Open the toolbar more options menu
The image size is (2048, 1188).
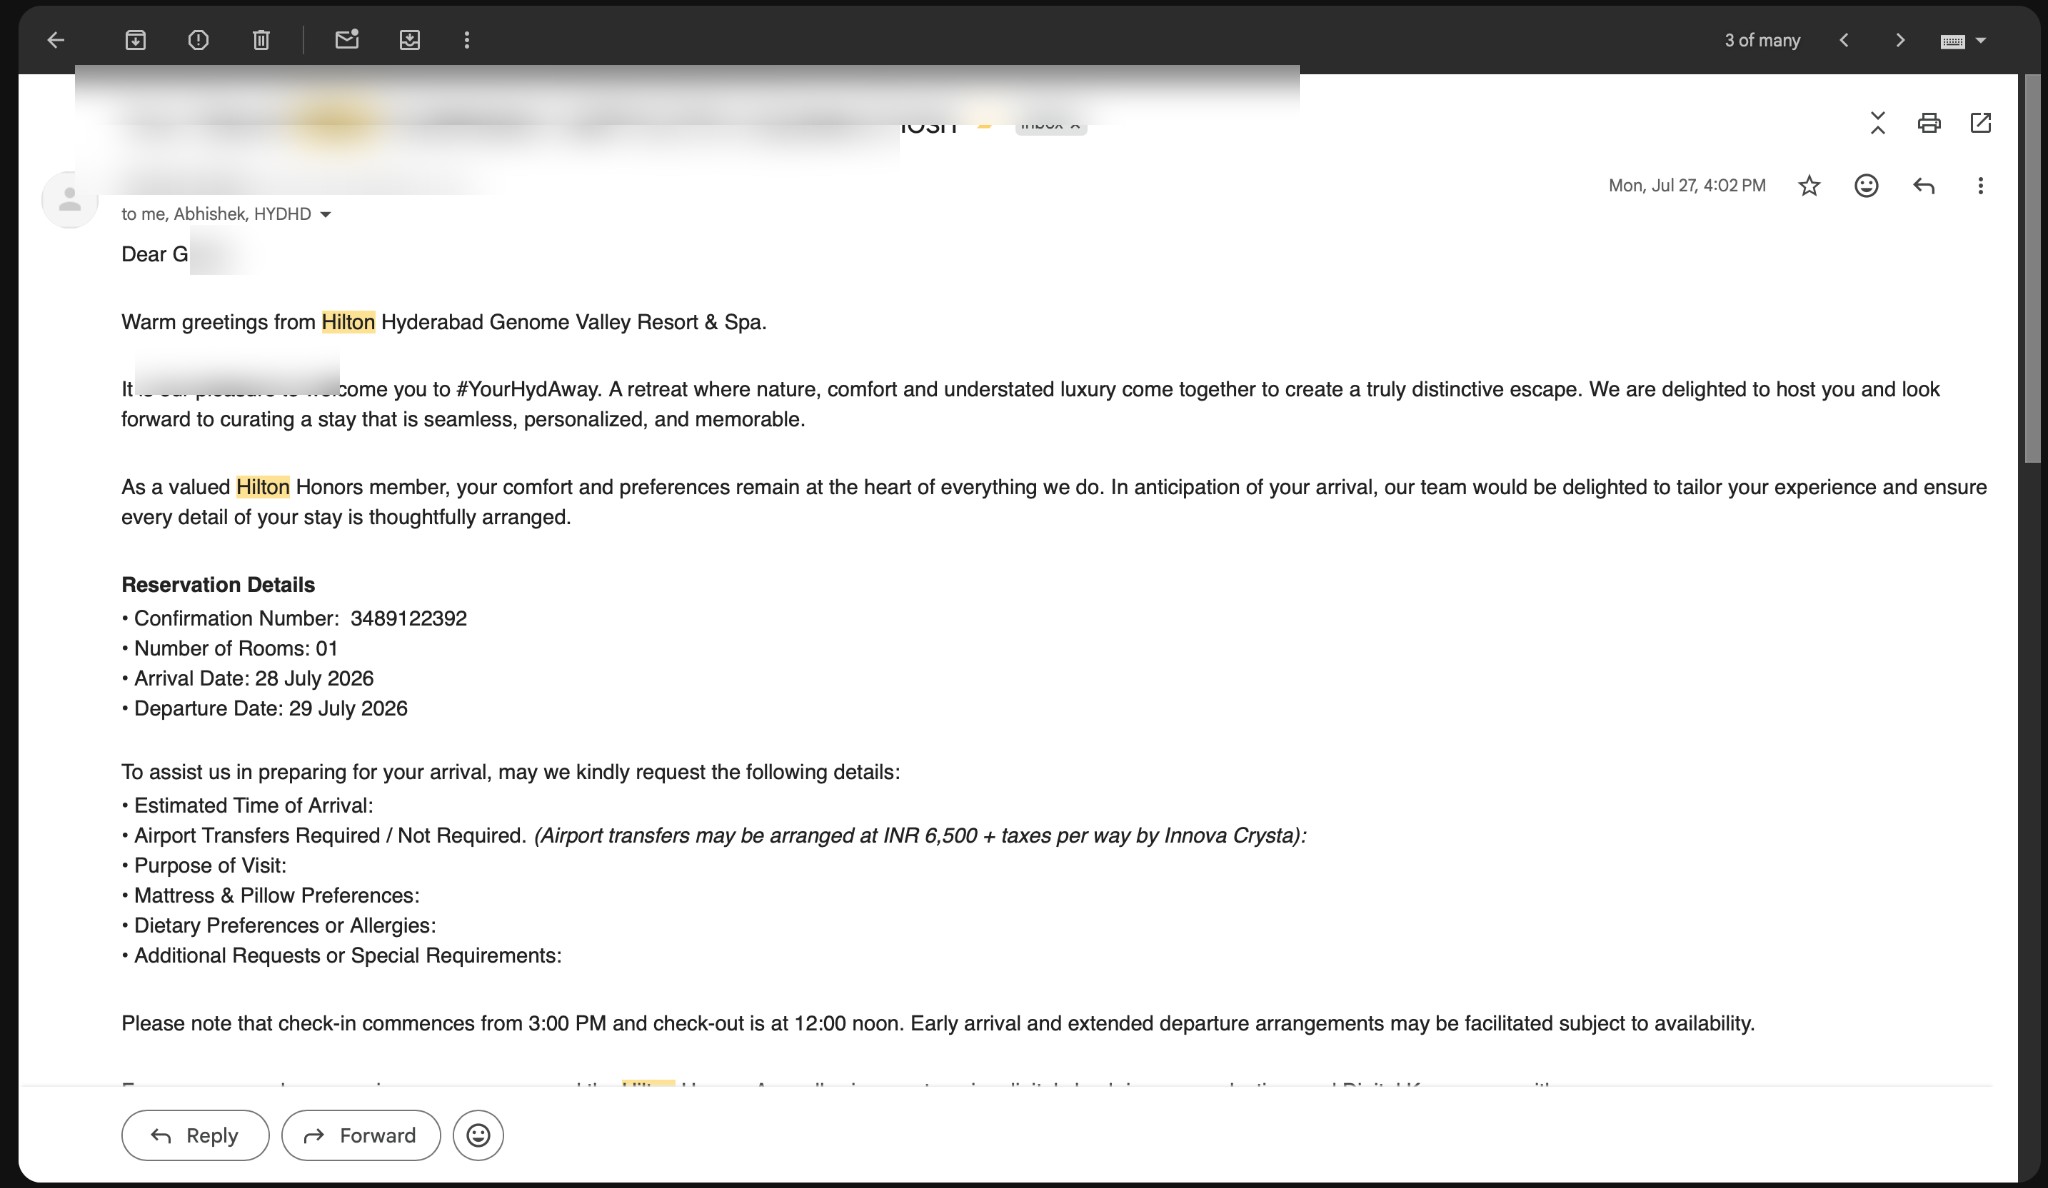(x=467, y=40)
